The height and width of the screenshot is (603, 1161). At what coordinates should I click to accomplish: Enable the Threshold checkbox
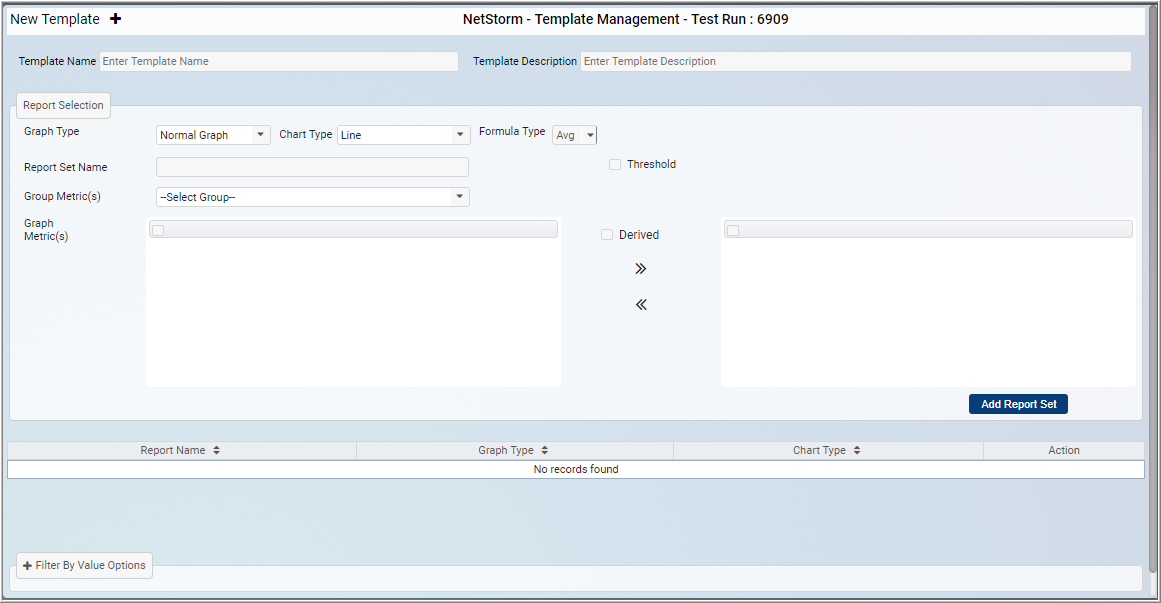615,164
